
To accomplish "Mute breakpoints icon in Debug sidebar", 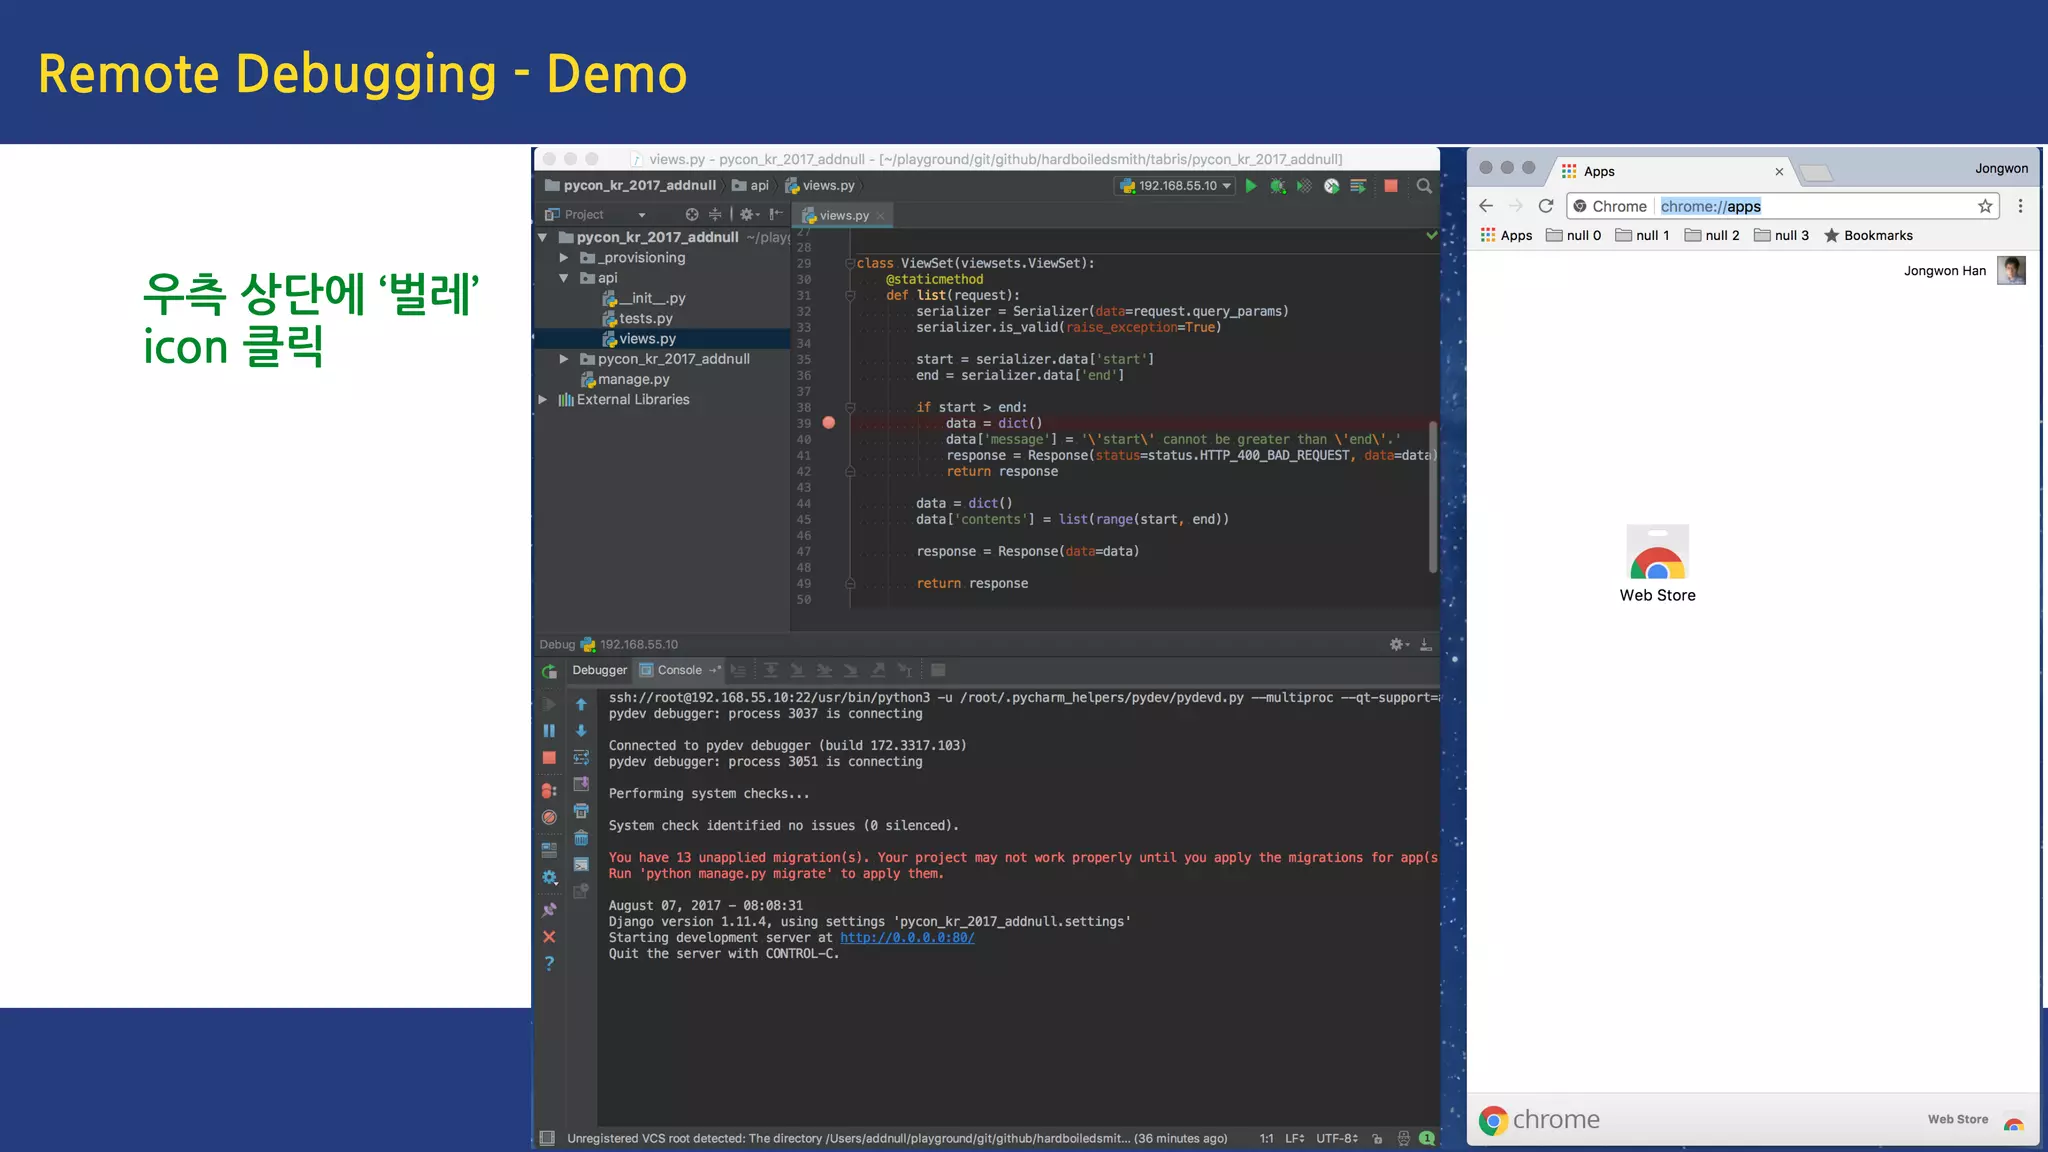I will 549,818.
